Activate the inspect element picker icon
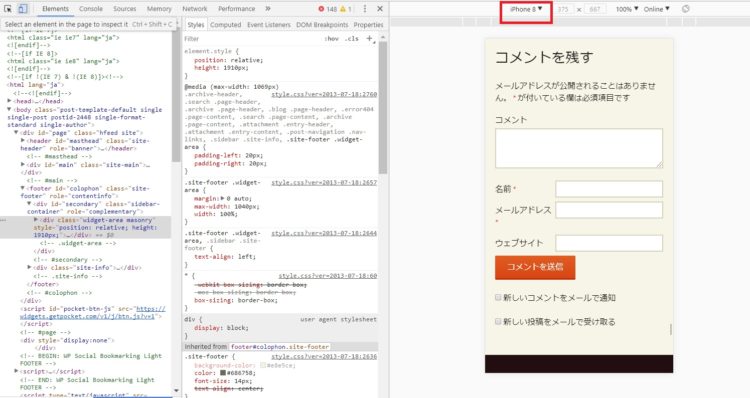Screen dimensions: 750x398 pyautogui.click(x=8, y=9)
